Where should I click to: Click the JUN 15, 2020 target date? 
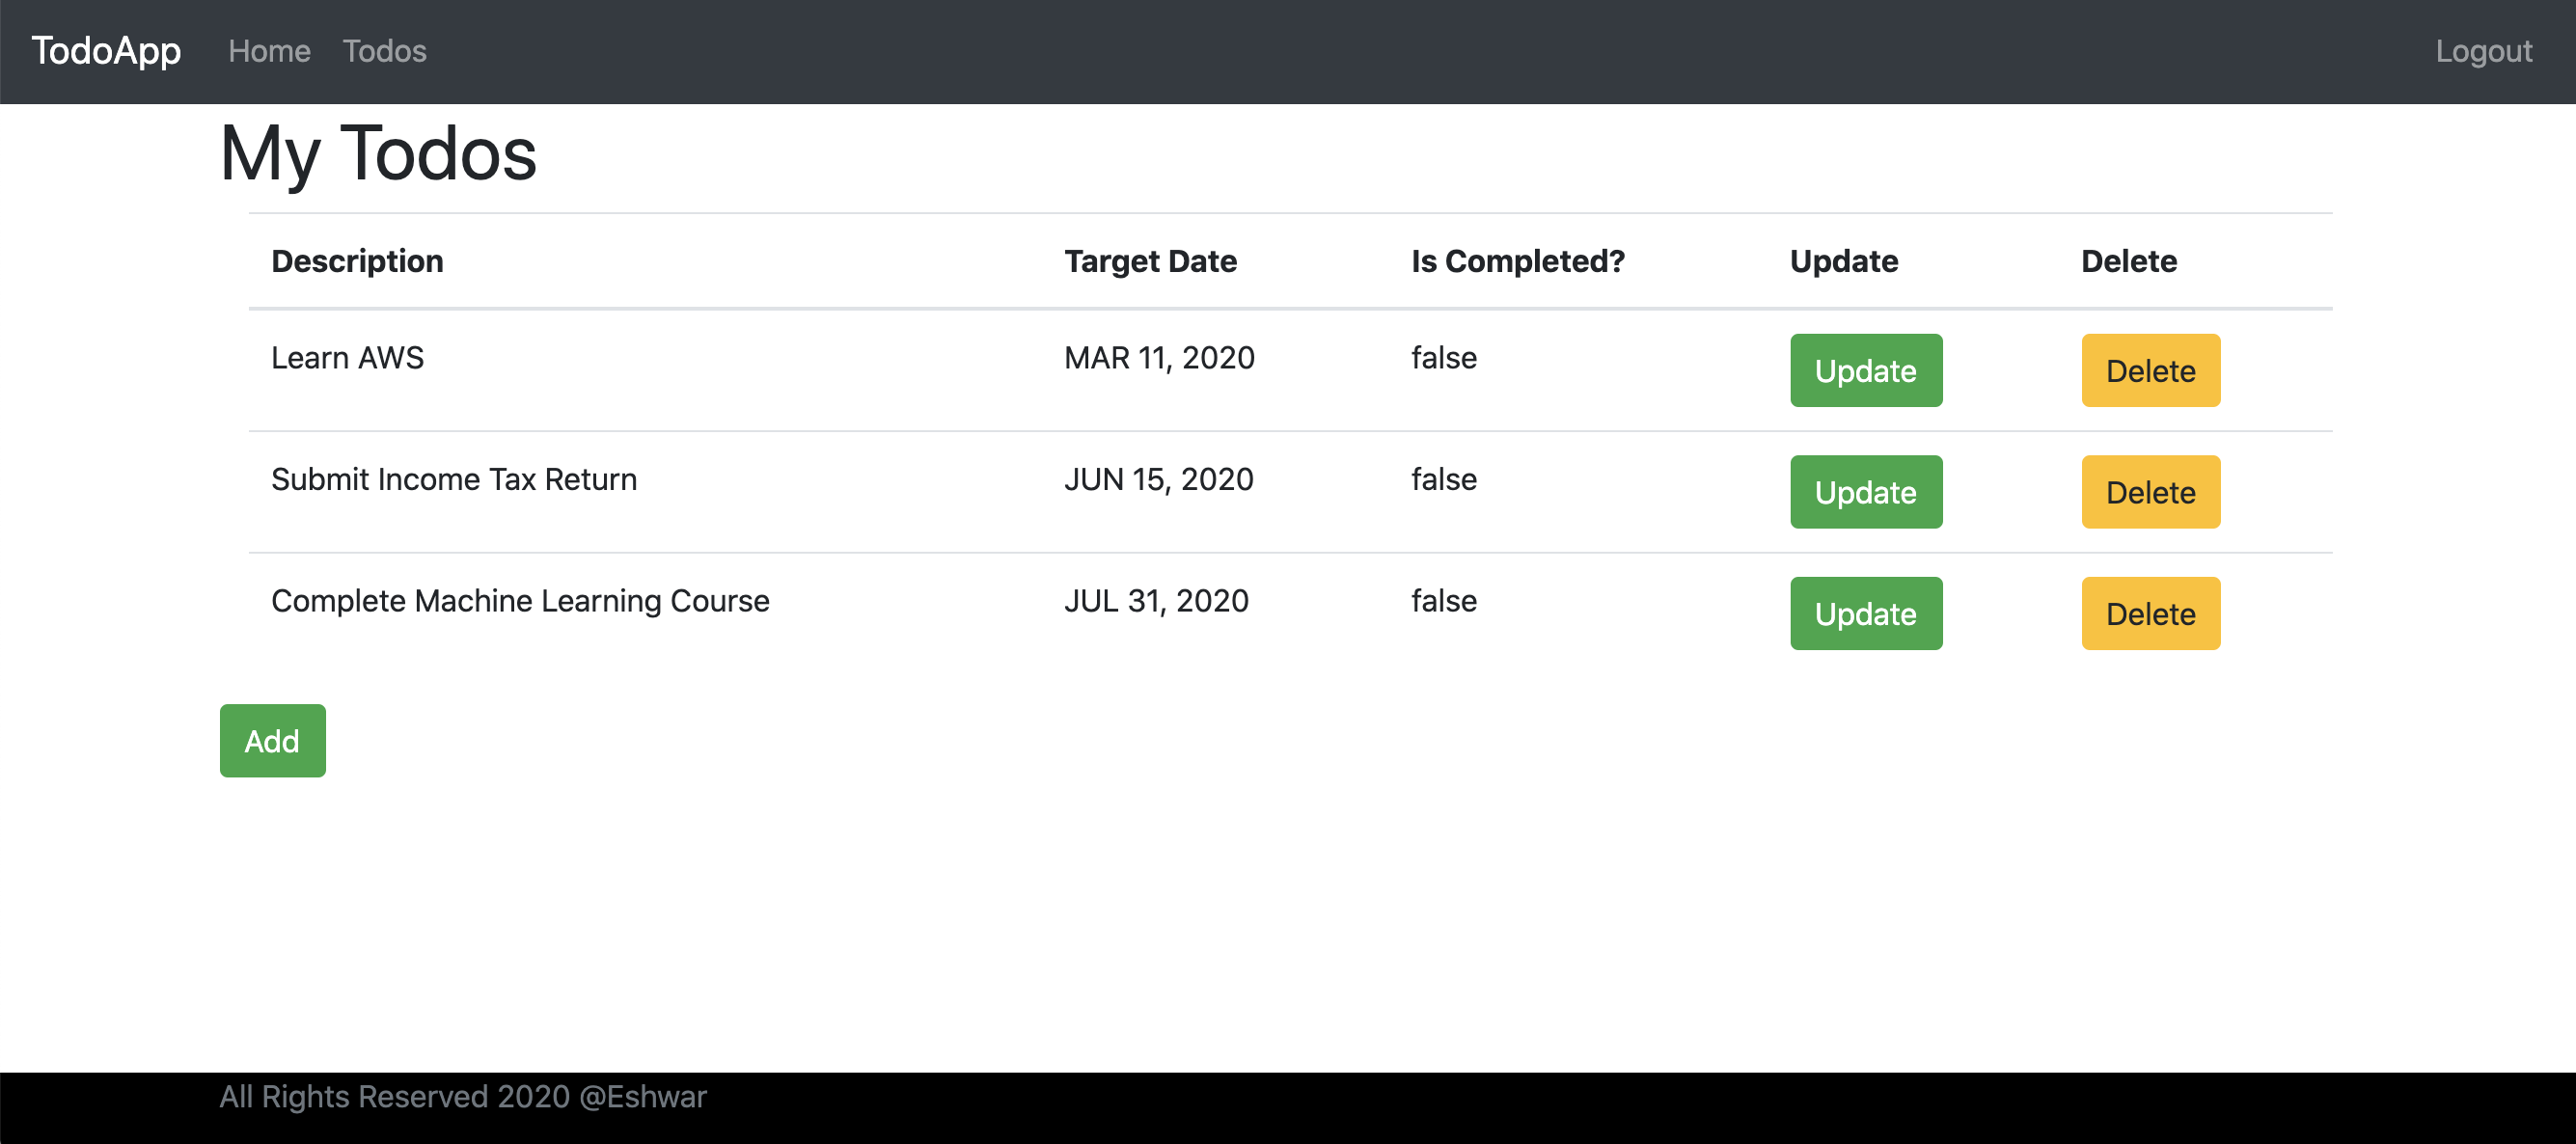click(x=1158, y=480)
